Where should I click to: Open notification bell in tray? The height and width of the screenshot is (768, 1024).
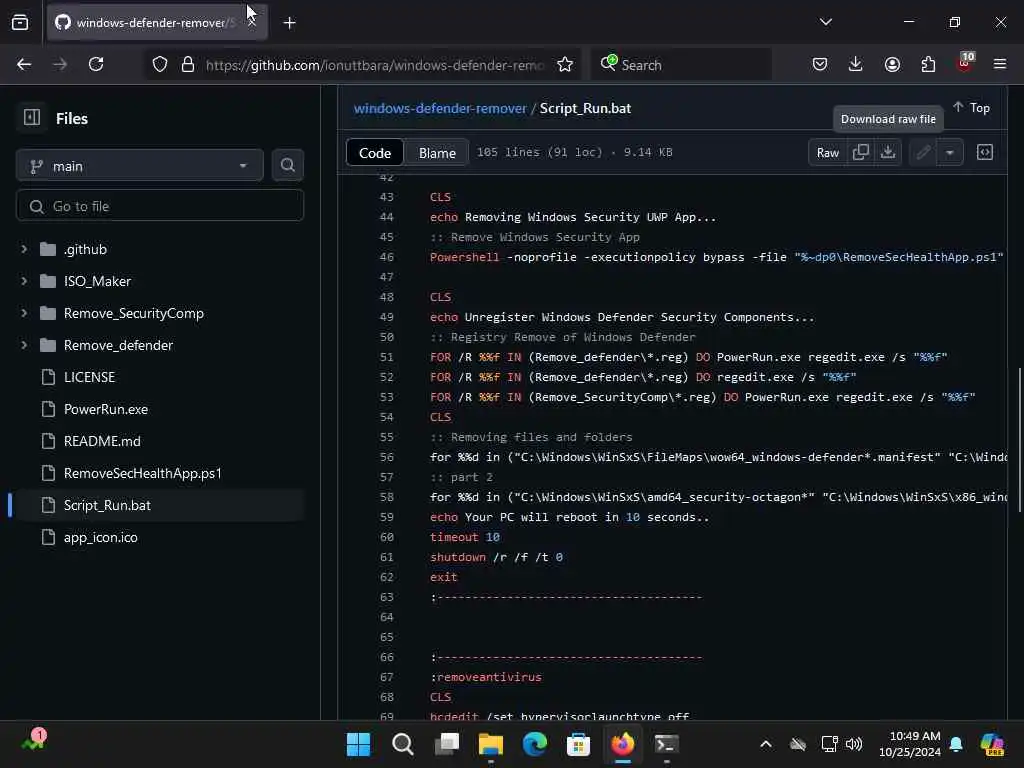point(955,744)
